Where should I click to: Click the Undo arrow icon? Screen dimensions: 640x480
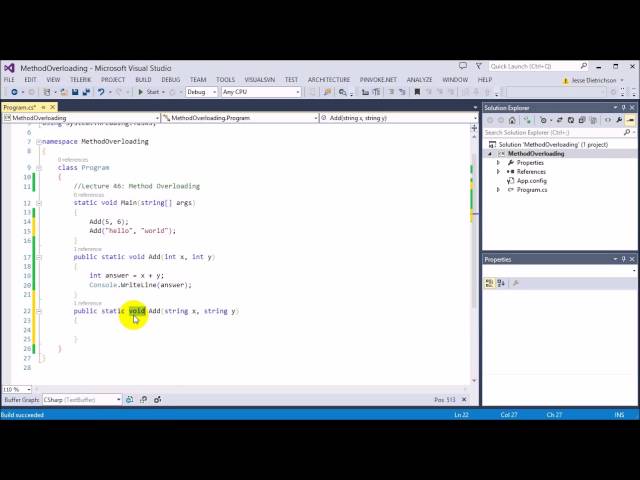click(101, 92)
